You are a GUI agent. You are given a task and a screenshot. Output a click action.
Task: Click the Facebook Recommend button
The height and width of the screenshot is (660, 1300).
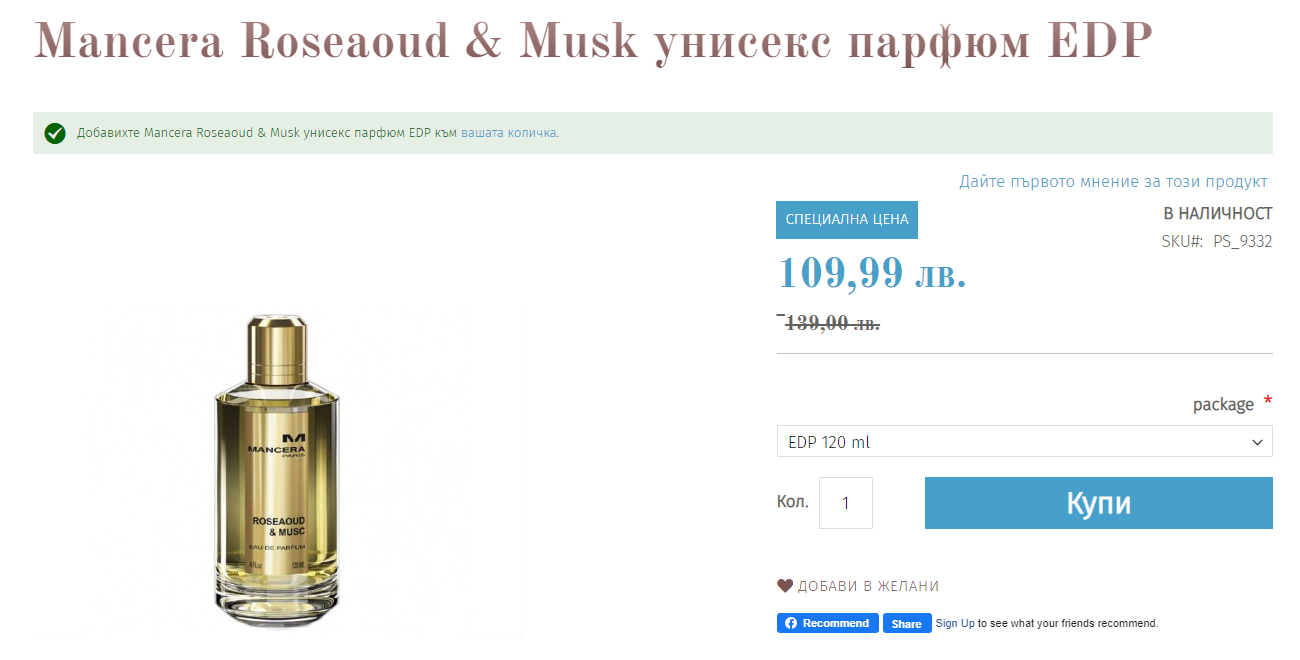click(828, 623)
